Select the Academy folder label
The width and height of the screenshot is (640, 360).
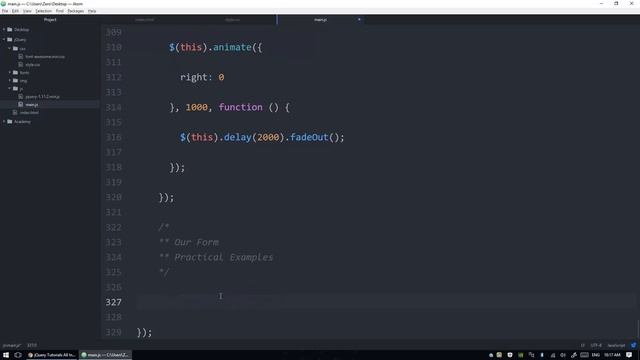(22, 122)
